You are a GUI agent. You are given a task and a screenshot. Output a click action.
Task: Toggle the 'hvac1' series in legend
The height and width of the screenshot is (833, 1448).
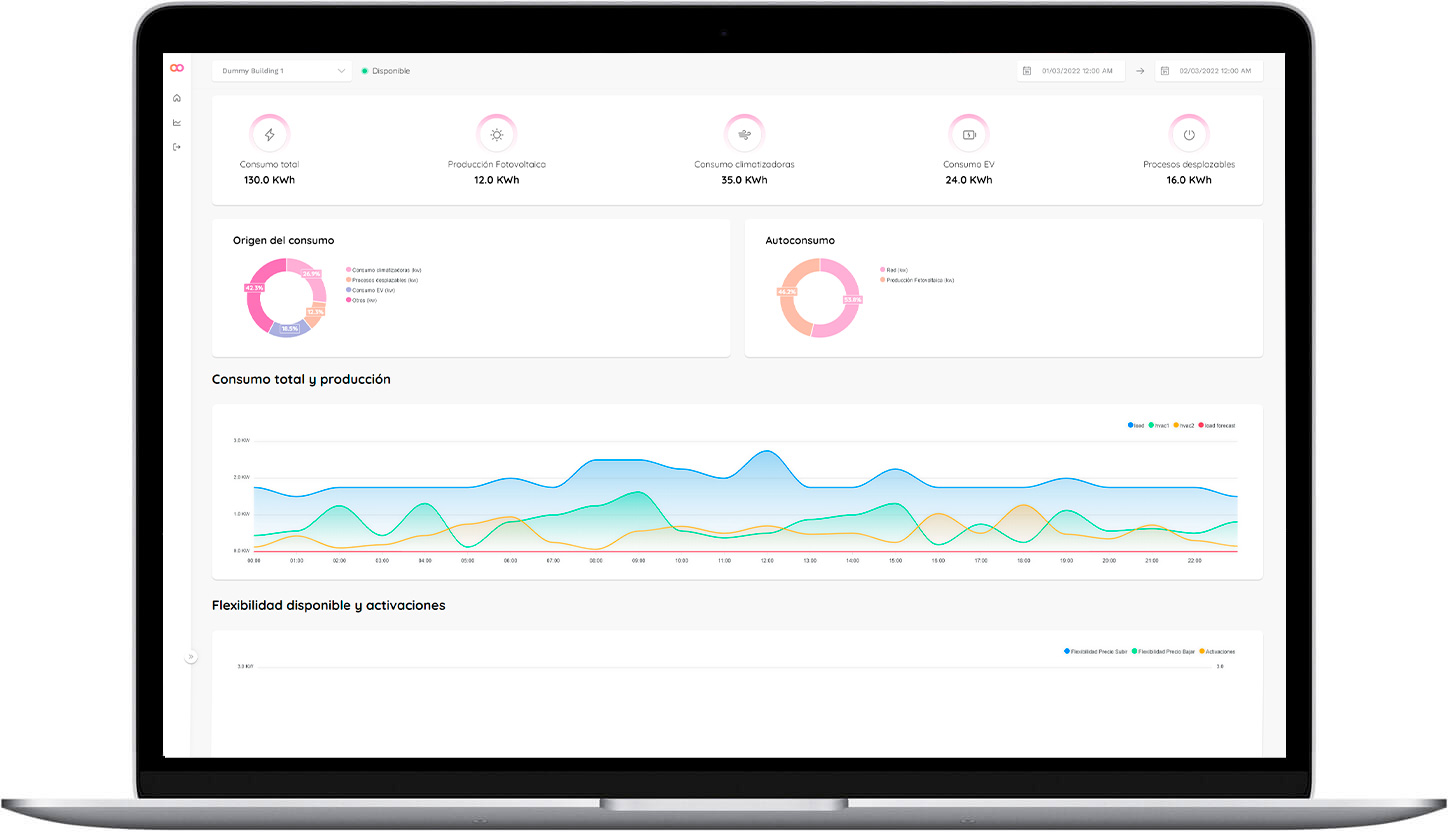pyautogui.click(x=1158, y=426)
